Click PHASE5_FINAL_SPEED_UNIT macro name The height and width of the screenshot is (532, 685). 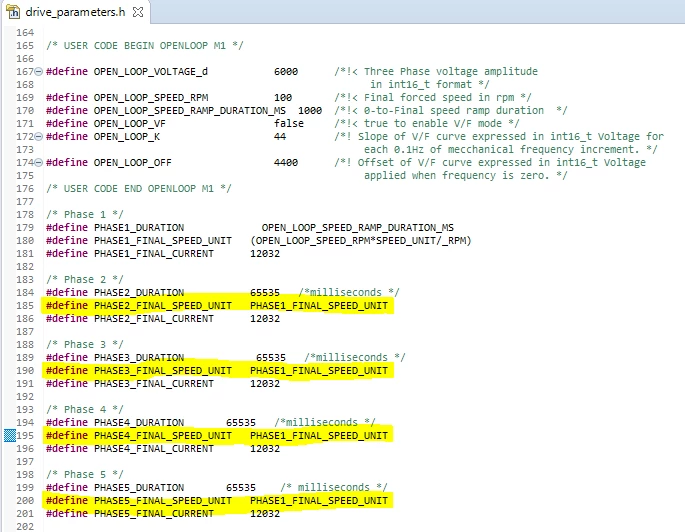click(x=163, y=501)
